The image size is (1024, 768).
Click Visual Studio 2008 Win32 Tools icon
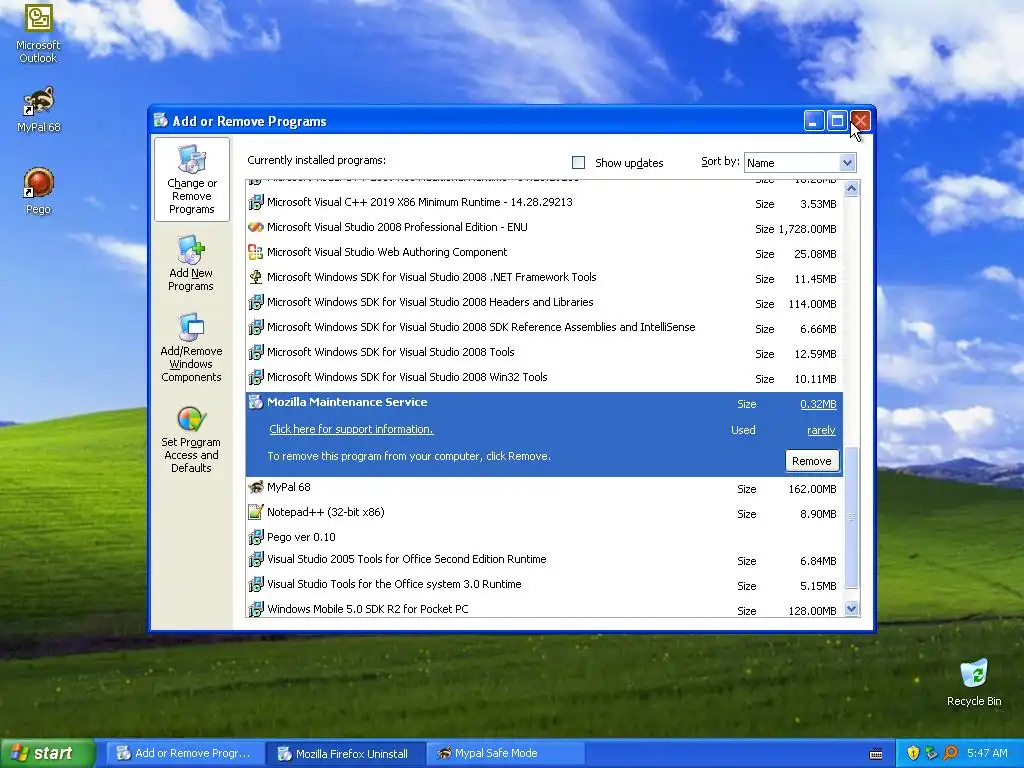coord(256,377)
